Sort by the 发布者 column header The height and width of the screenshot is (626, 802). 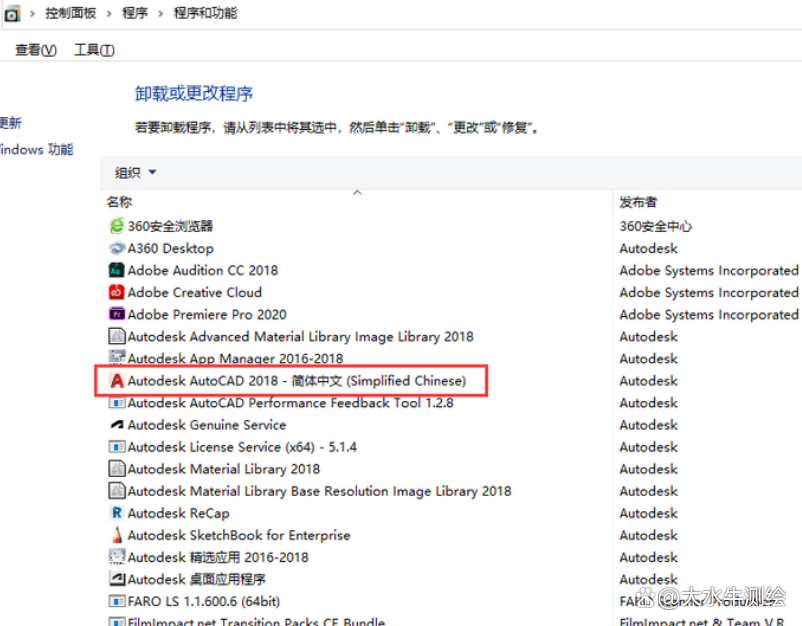tap(638, 202)
